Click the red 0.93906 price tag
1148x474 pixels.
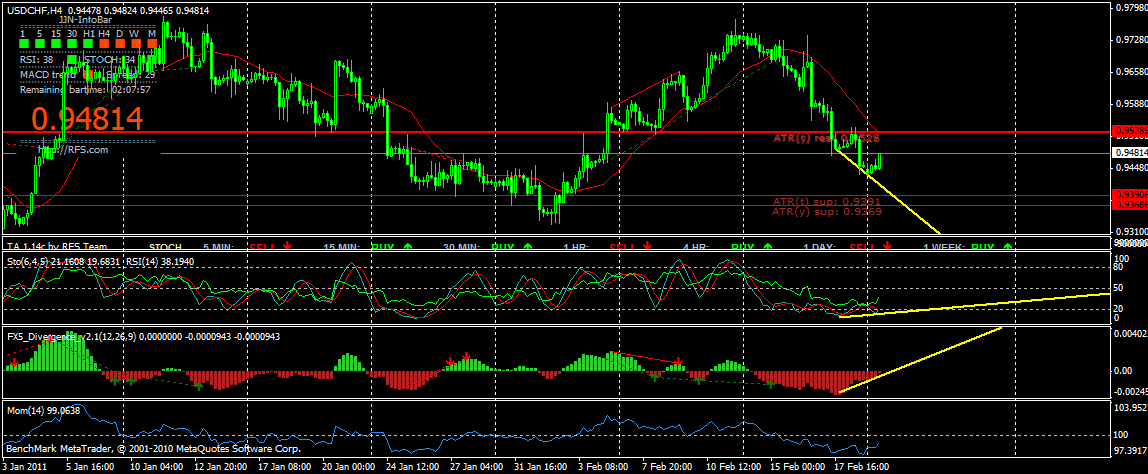1128,194
